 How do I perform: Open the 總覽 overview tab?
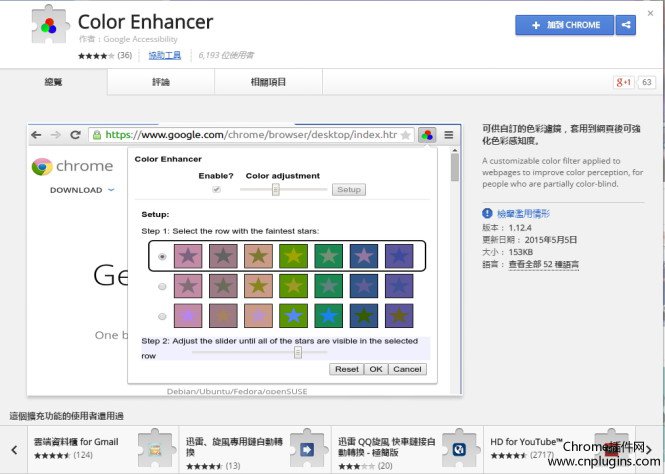coord(53,82)
